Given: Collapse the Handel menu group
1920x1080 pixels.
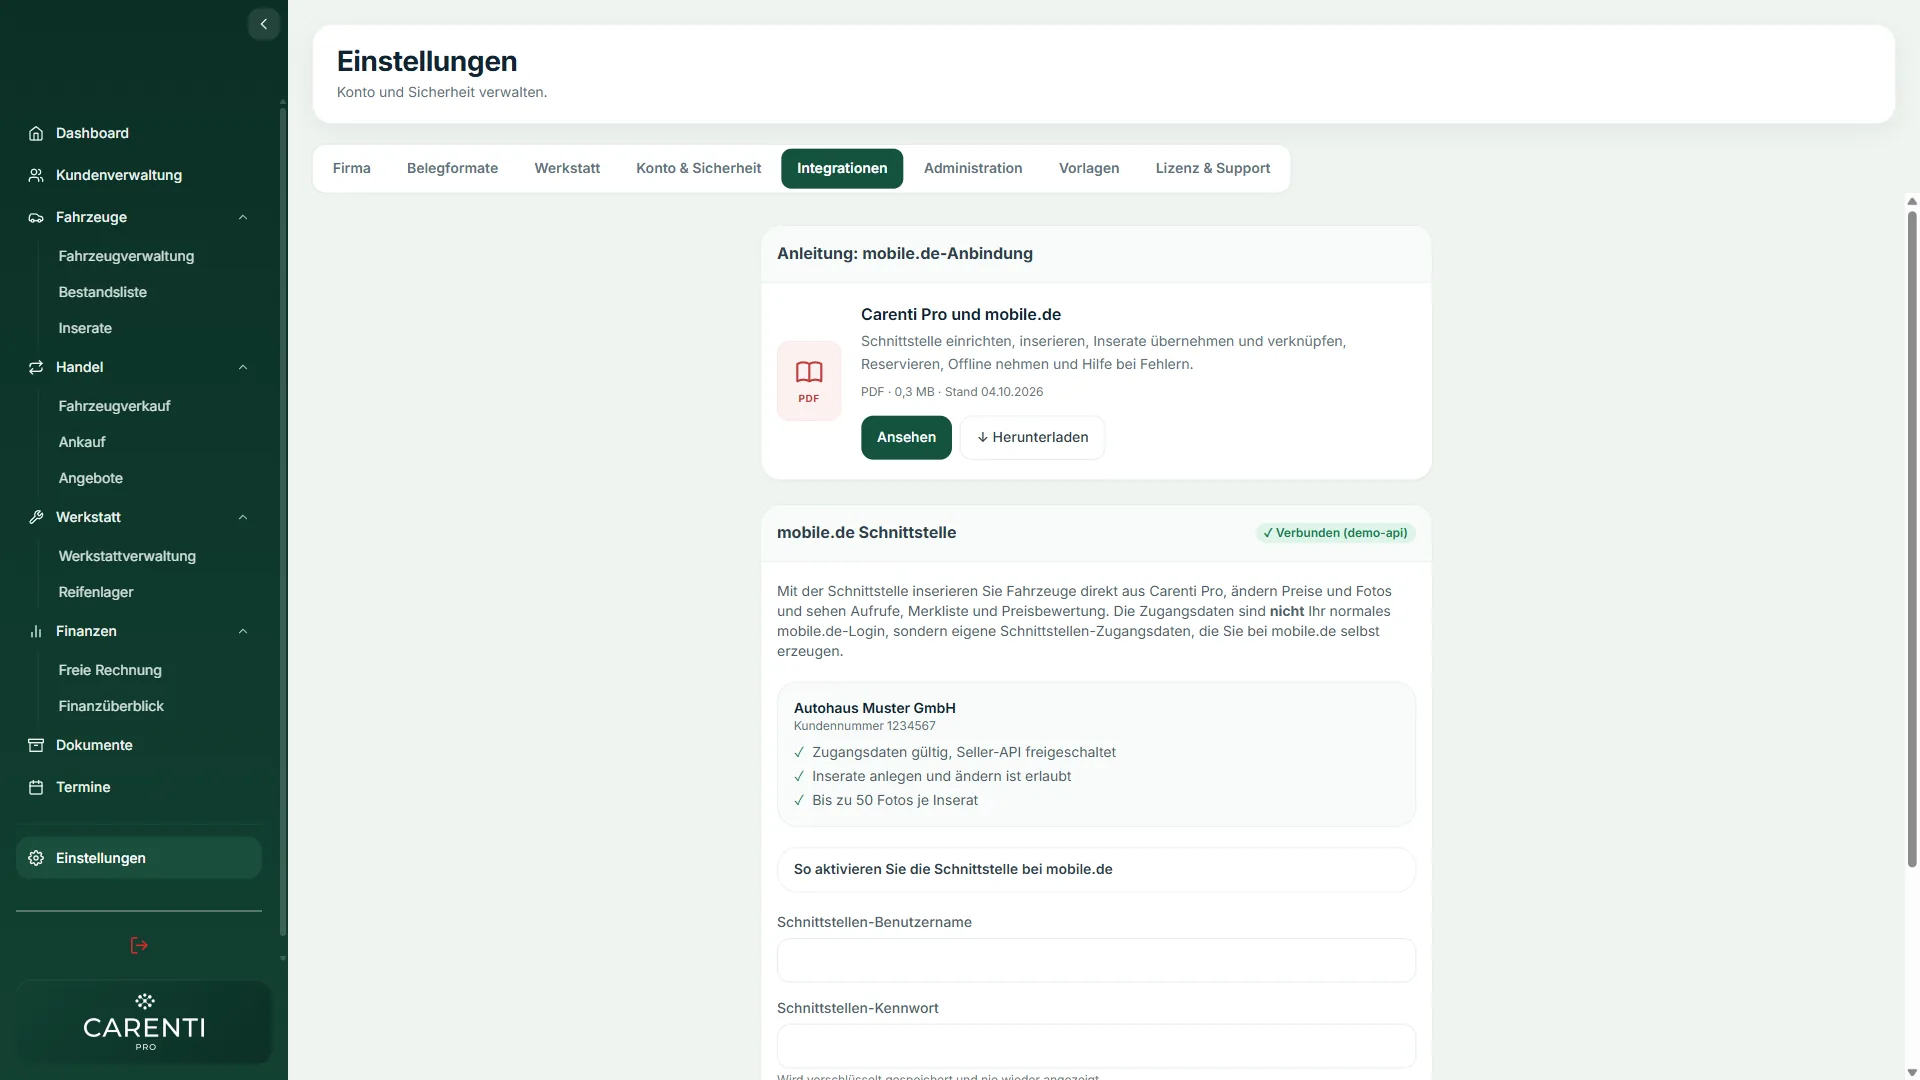Looking at the screenshot, I should point(243,367).
